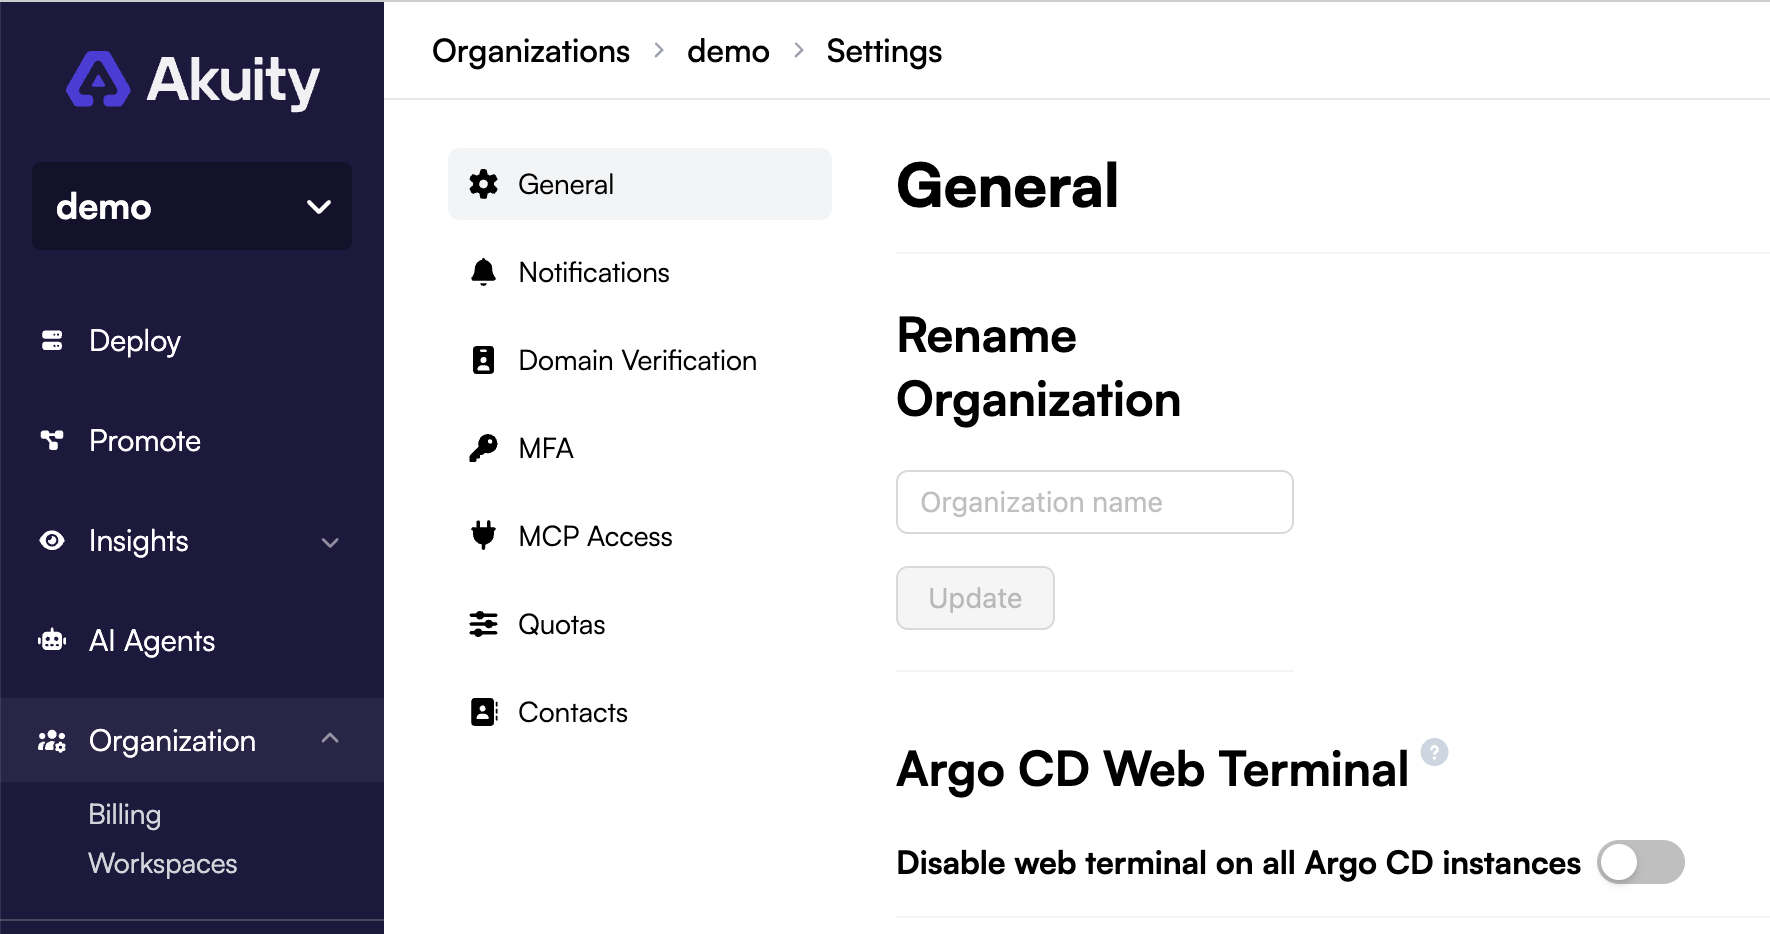Click the Insights eye icon
The width and height of the screenshot is (1770, 934).
[52, 541]
